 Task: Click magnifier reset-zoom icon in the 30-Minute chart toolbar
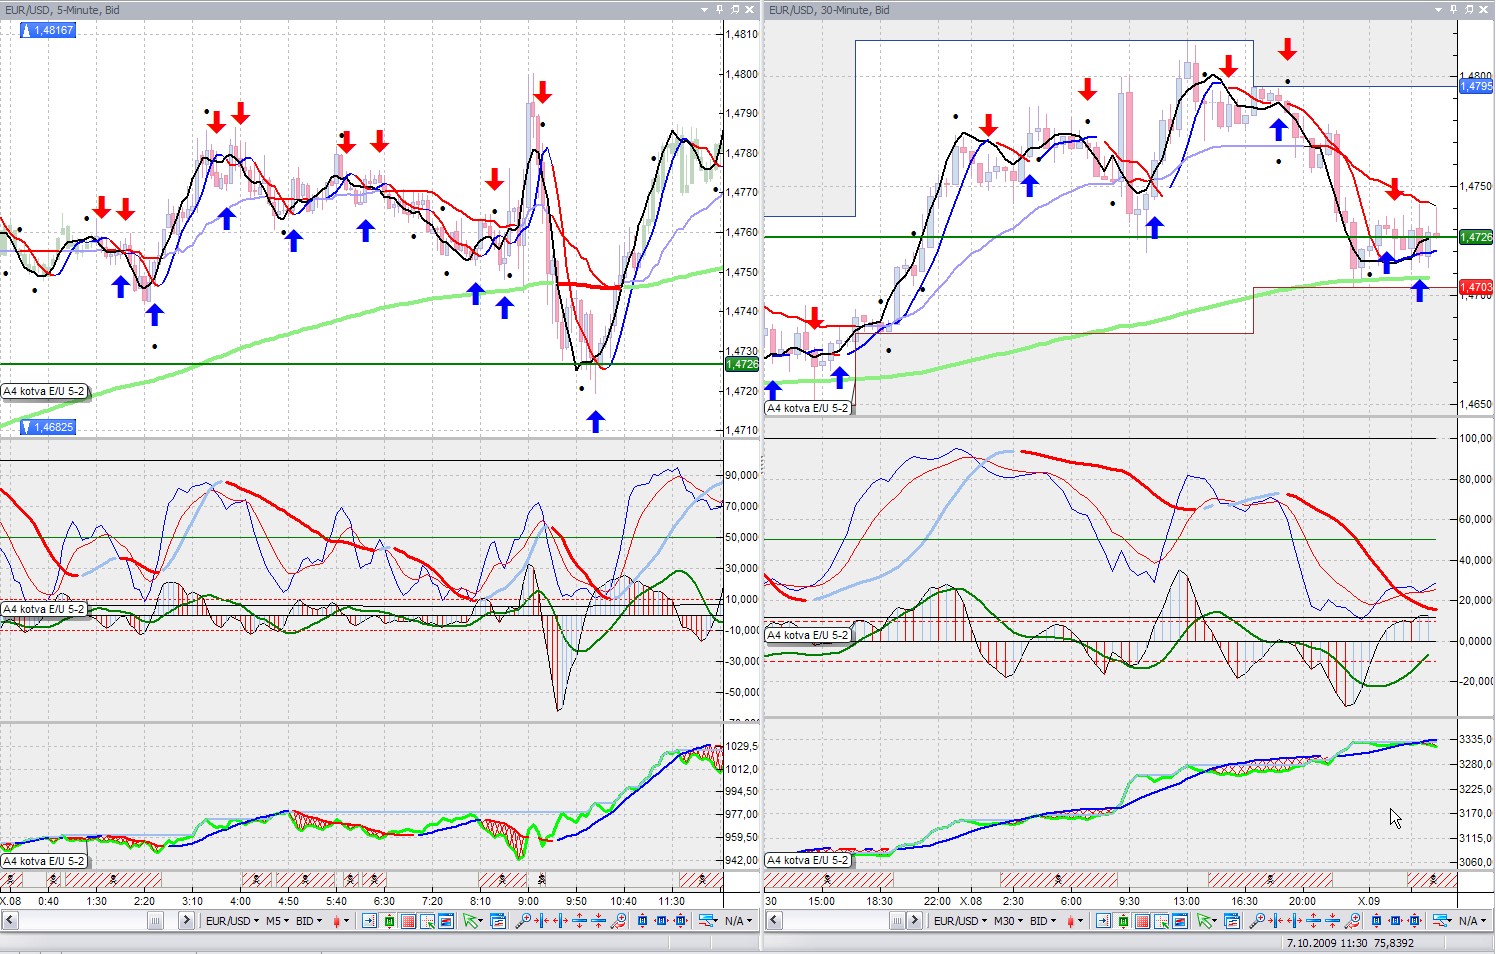tap(1354, 921)
